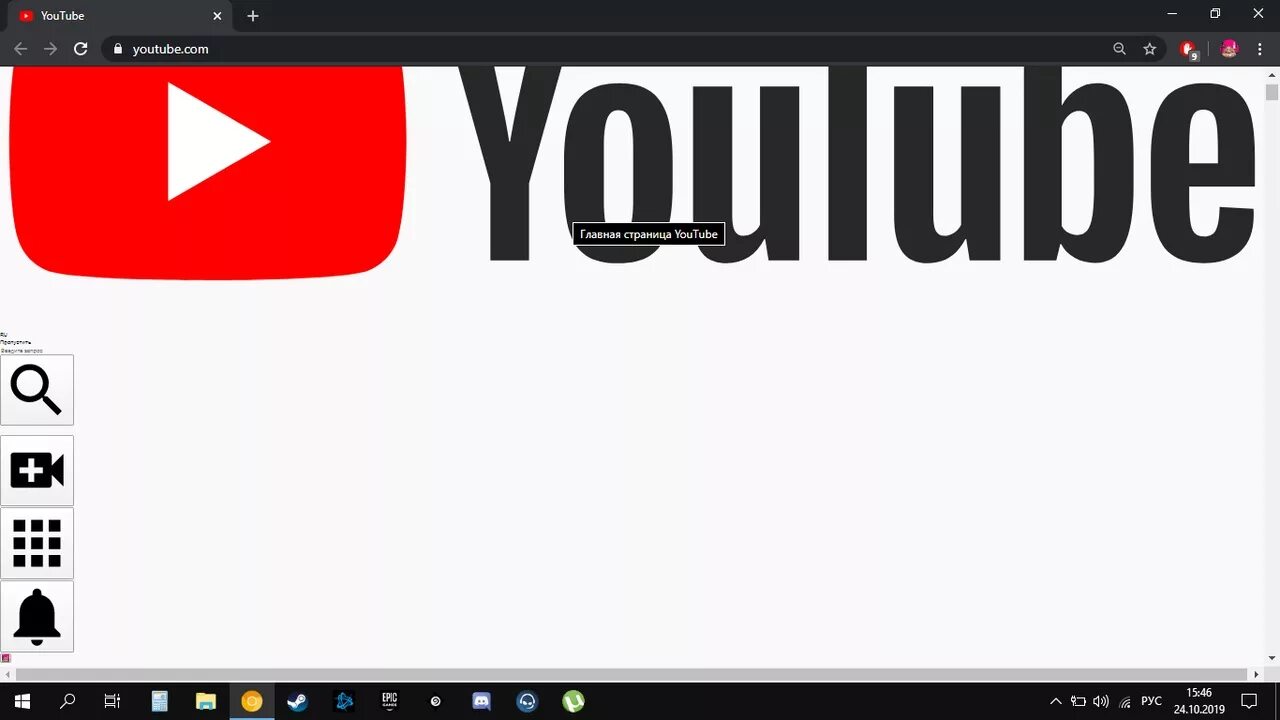Open Steam from the taskbar

point(298,701)
